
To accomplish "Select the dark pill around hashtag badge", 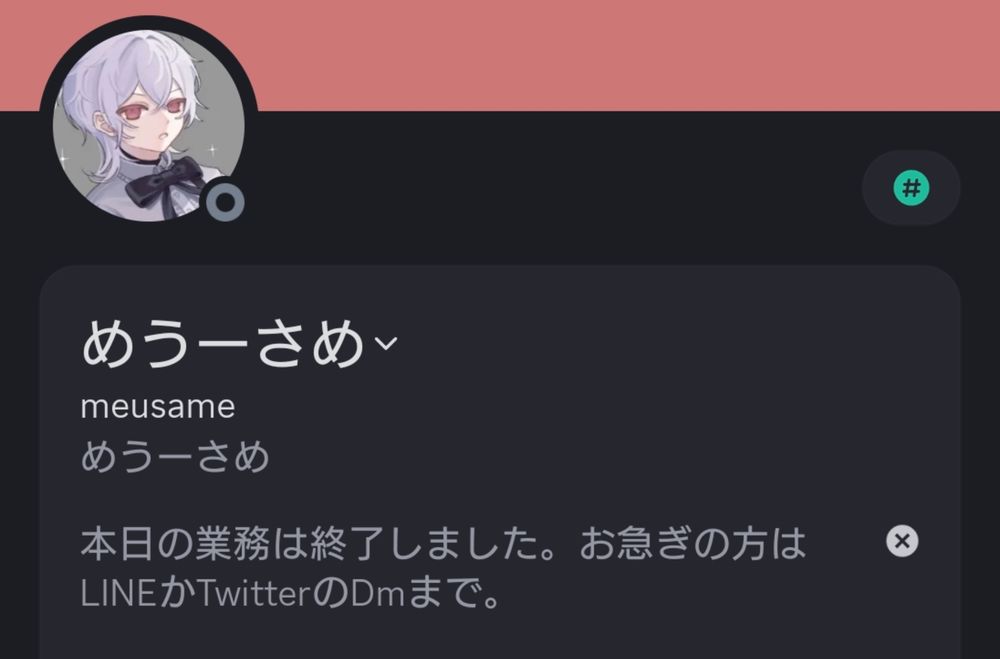I will point(911,188).
